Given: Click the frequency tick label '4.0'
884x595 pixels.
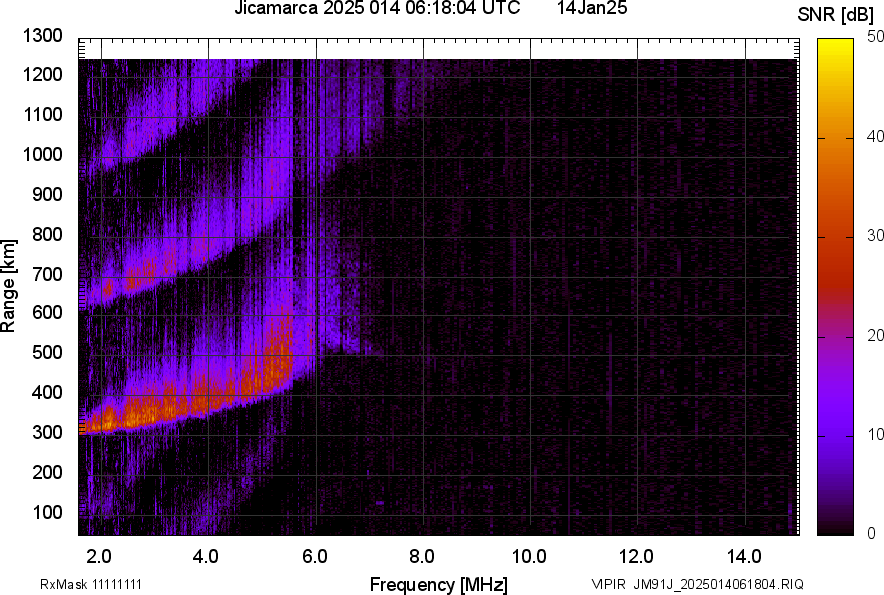Looking at the screenshot, I should pos(205,557).
